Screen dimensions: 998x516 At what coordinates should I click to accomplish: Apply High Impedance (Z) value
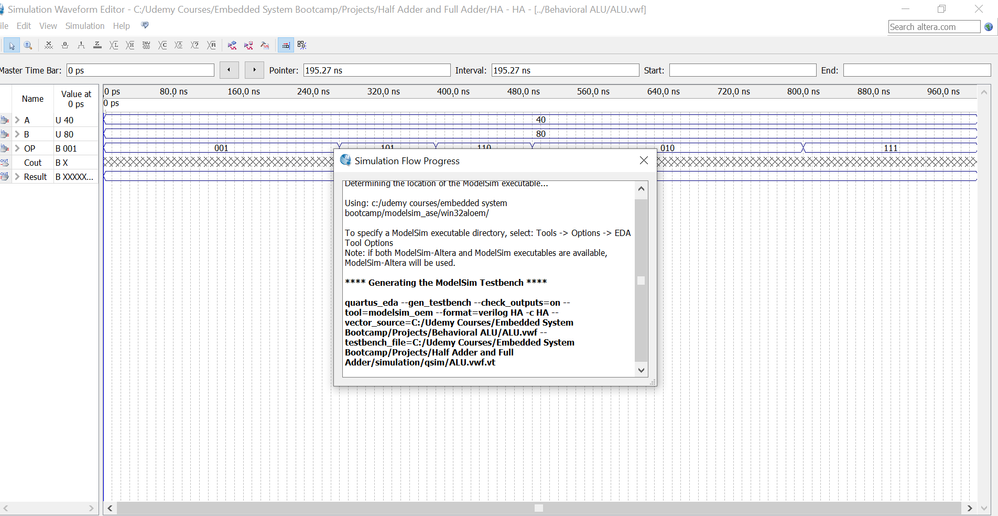click(97, 45)
